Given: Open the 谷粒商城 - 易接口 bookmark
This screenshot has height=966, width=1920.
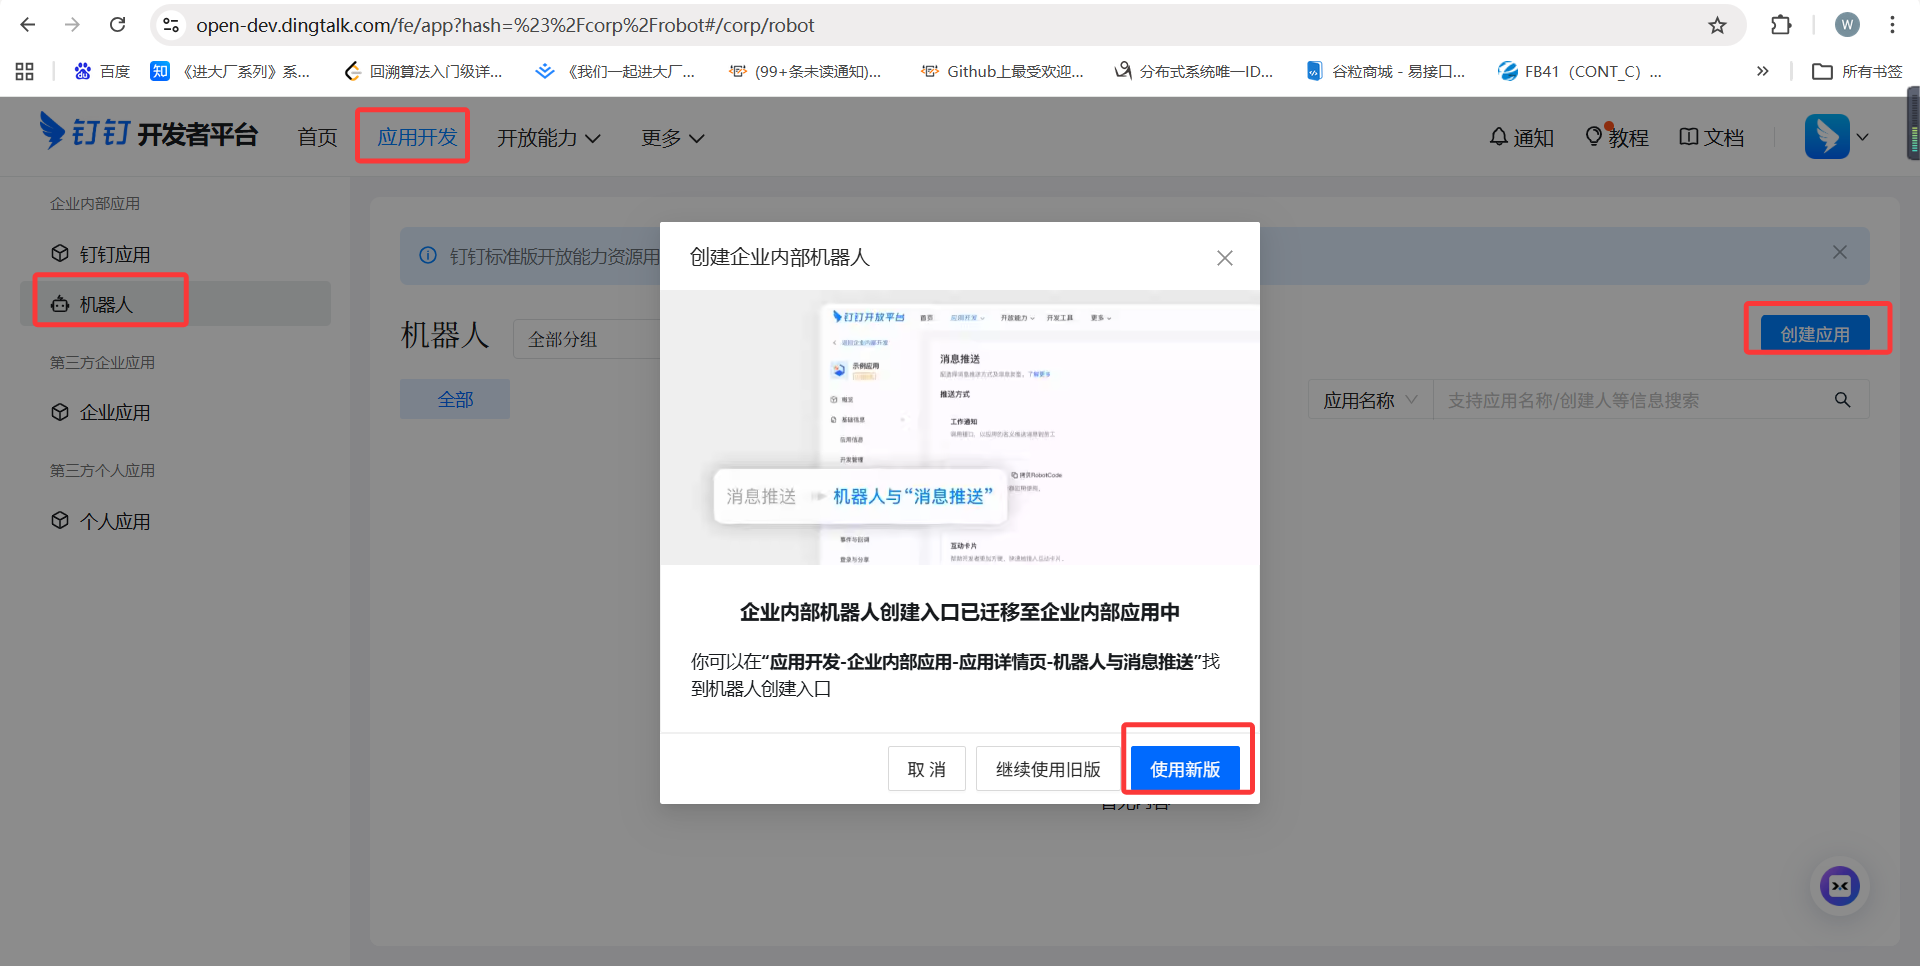Looking at the screenshot, I should (1386, 71).
